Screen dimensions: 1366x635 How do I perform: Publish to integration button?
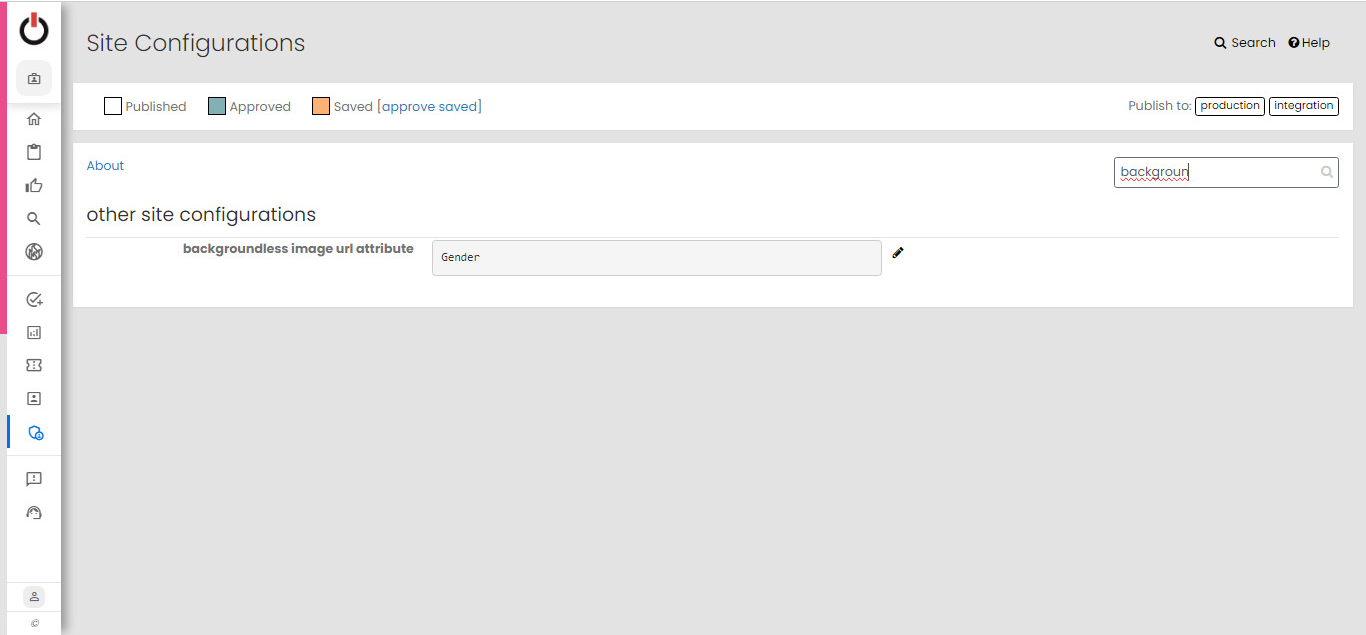pyautogui.click(x=1304, y=106)
